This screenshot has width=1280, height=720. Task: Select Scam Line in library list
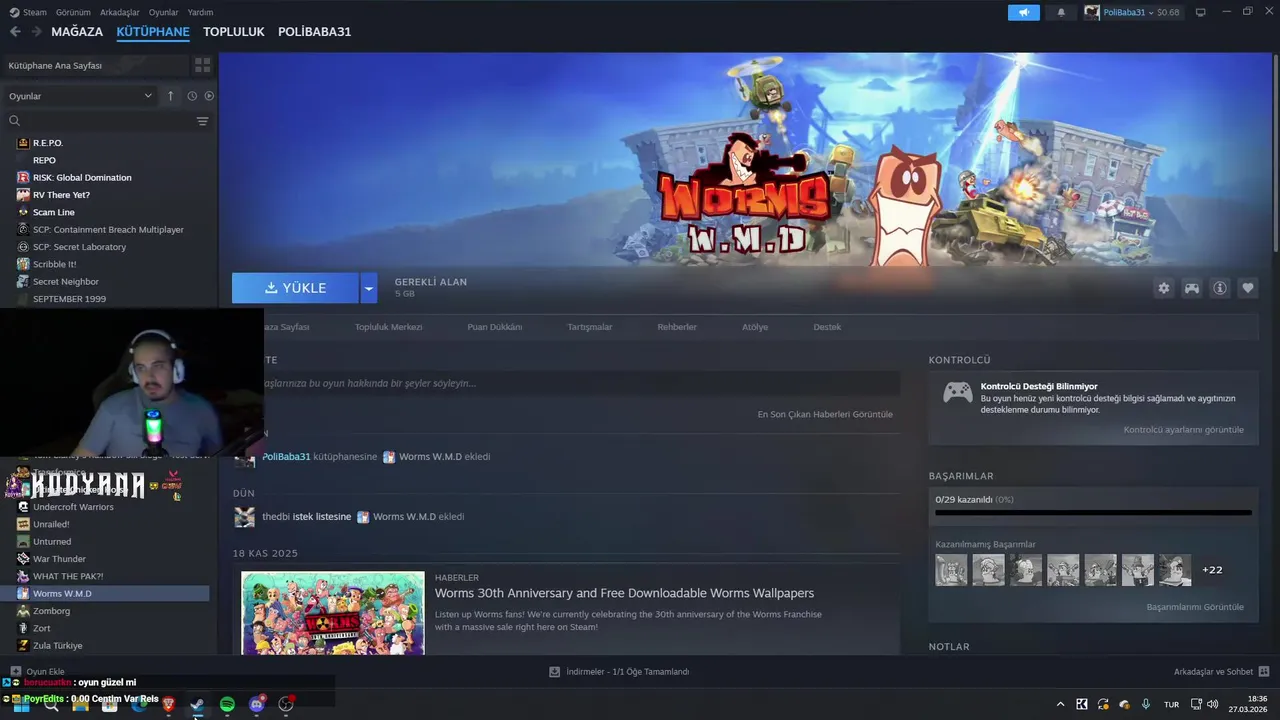coord(54,212)
